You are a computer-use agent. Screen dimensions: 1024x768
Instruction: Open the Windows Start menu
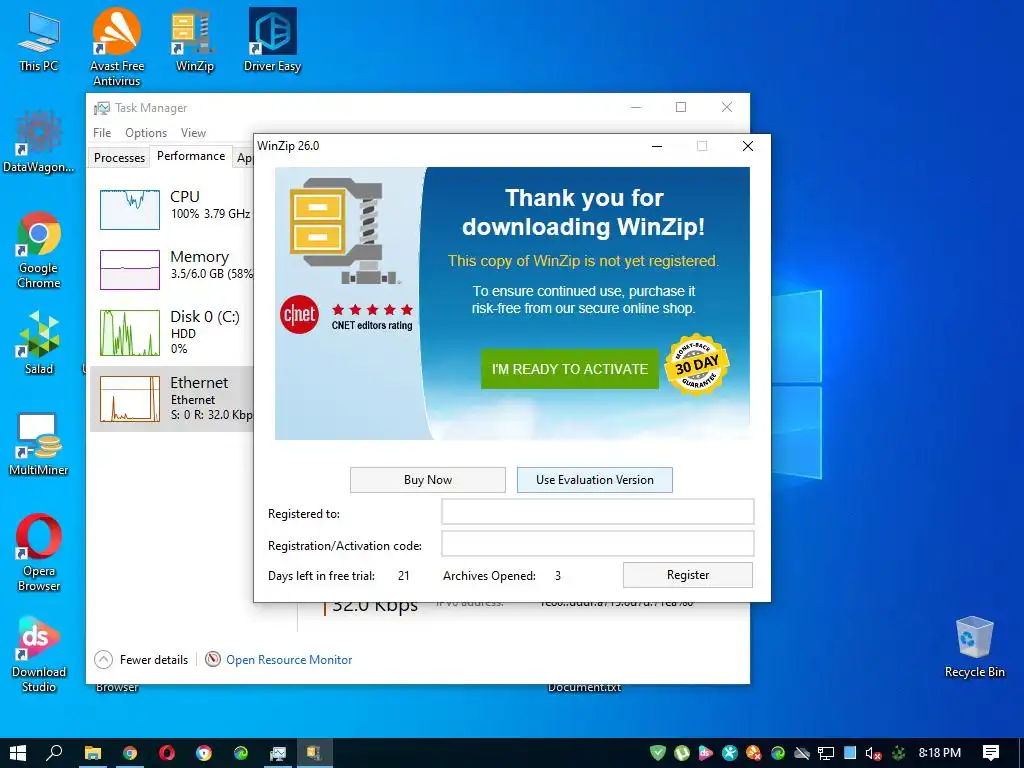18,753
